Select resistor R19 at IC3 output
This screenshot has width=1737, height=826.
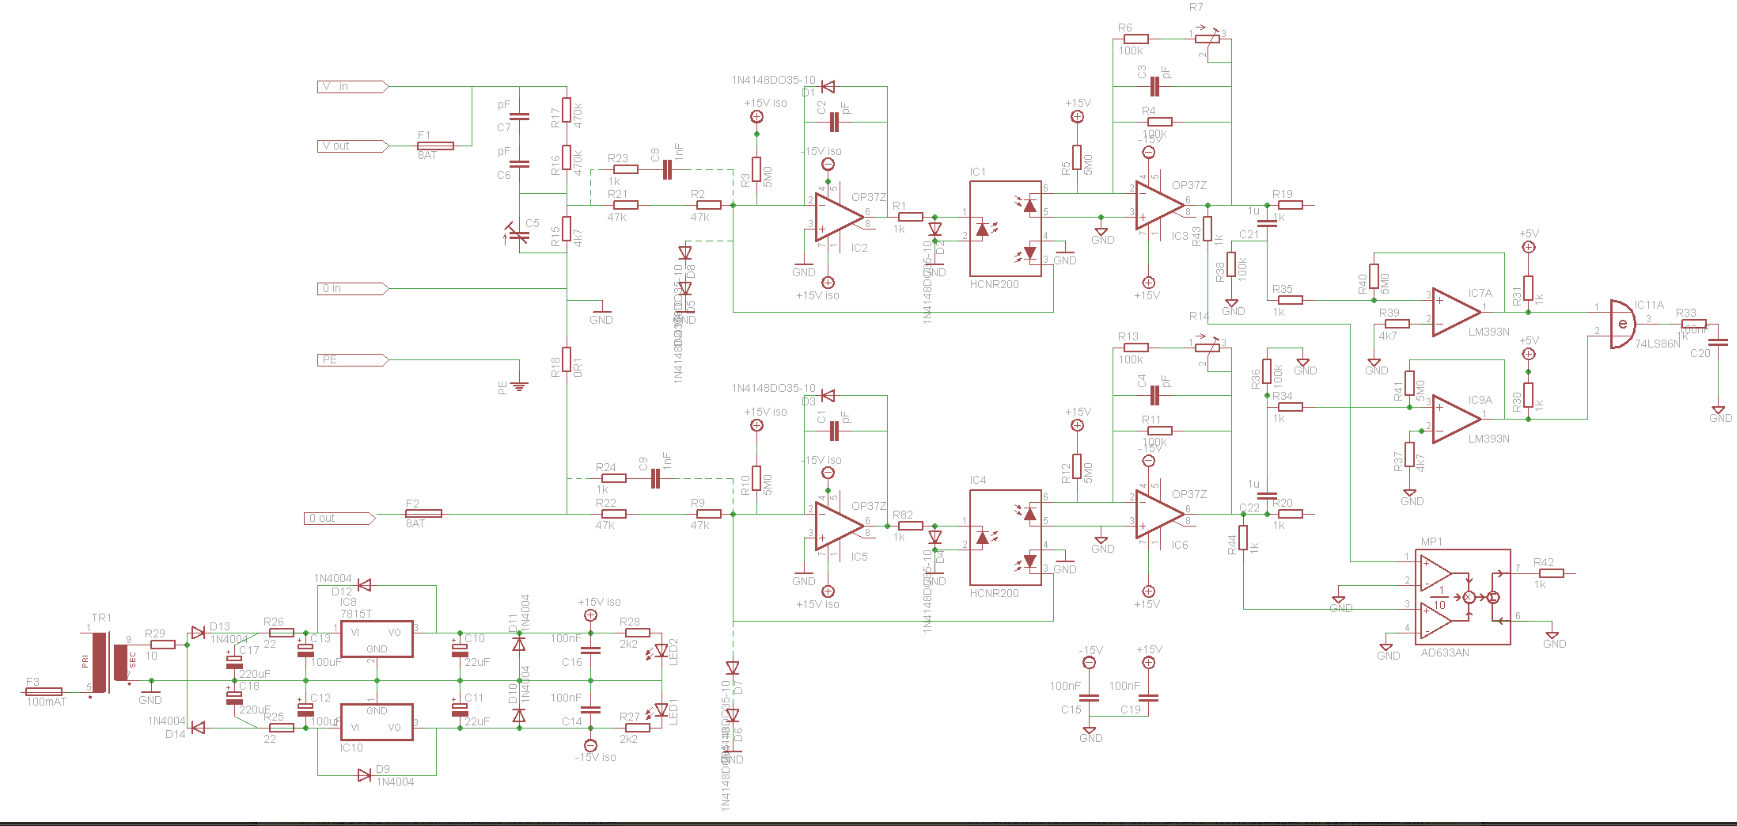(1290, 205)
